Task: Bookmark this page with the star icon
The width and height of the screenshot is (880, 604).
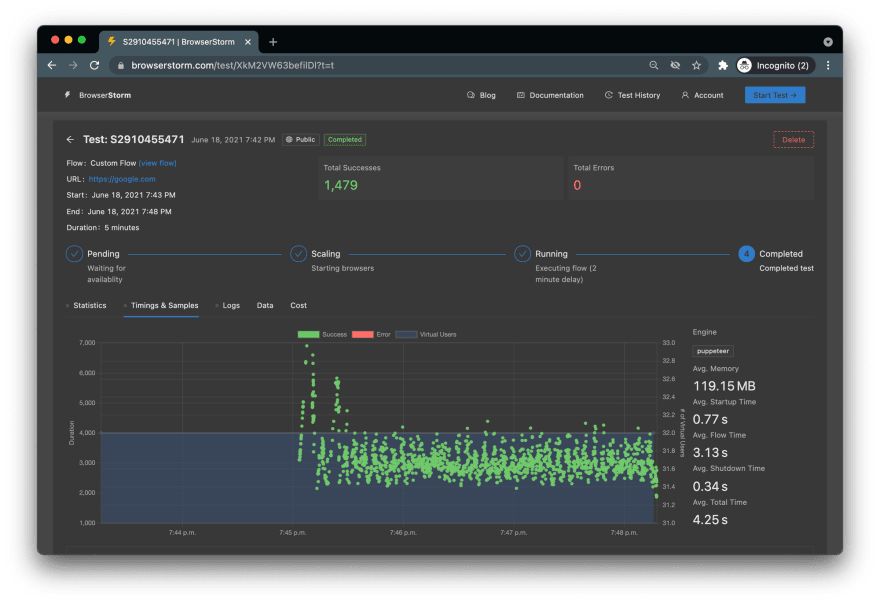Action: pyautogui.click(x=696, y=66)
